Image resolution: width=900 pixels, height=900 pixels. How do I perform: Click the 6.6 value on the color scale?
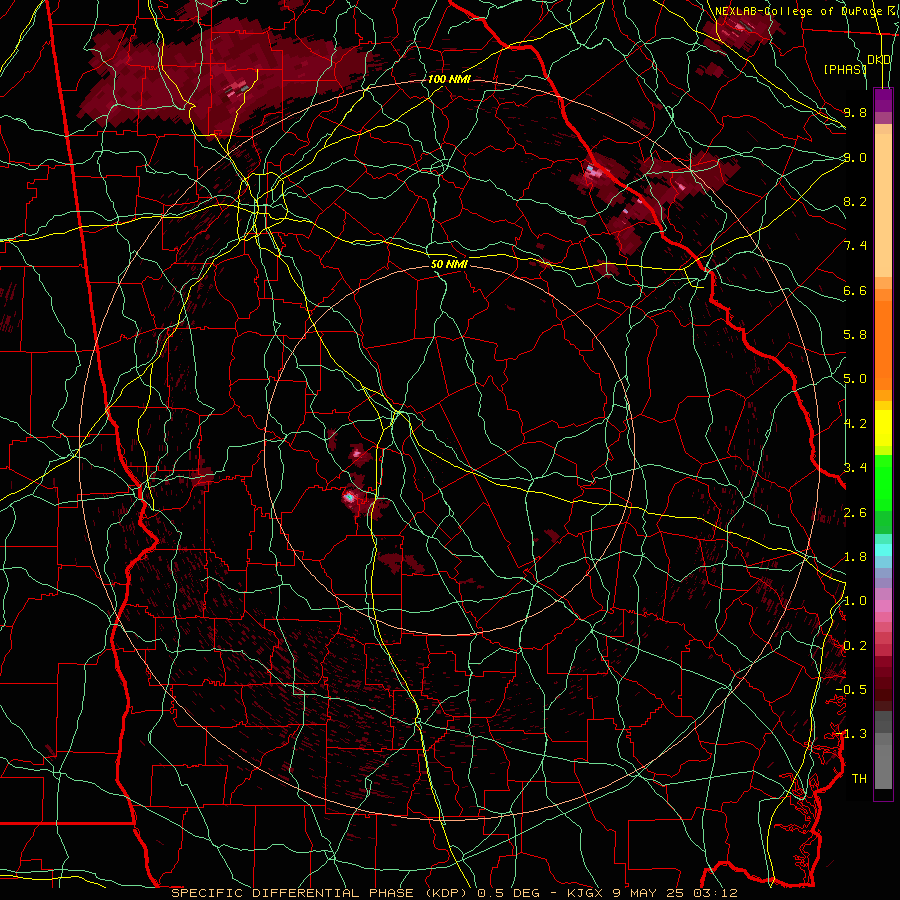click(x=855, y=290)
